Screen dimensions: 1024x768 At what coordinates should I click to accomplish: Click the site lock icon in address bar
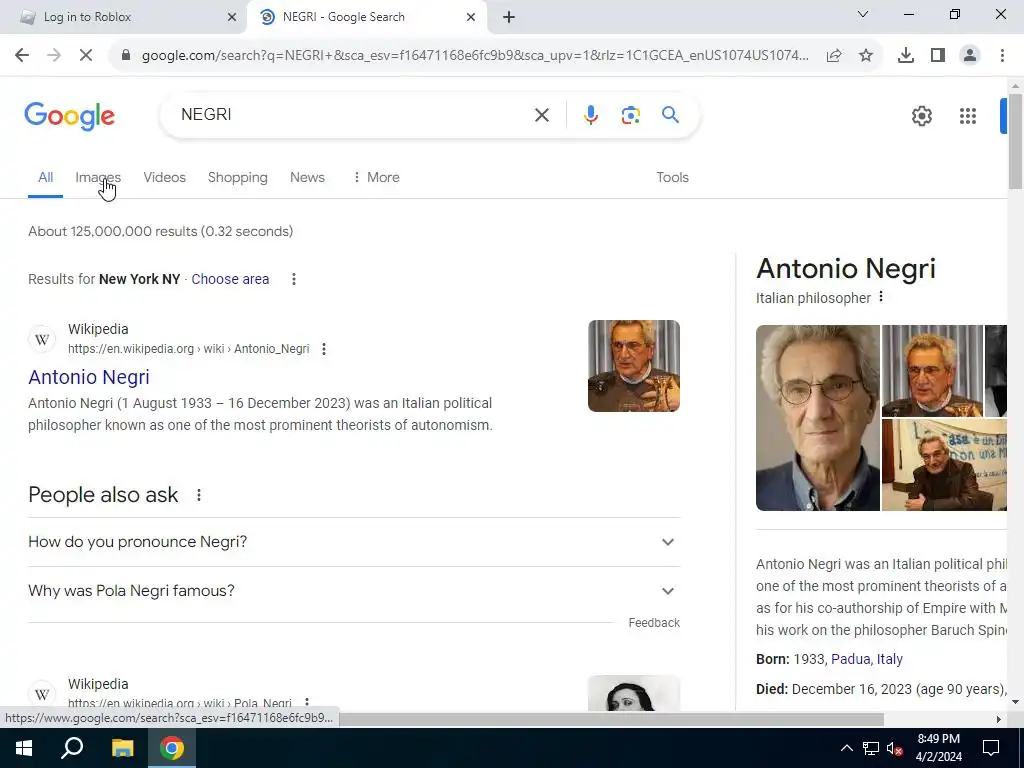pos(126,56)
